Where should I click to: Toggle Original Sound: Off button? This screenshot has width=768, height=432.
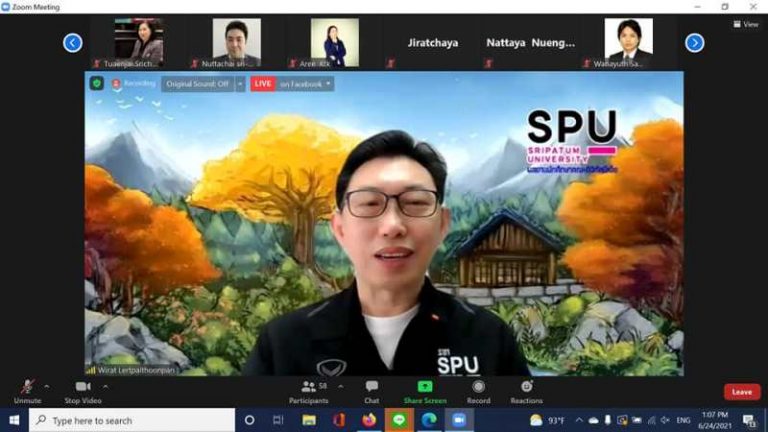pyautogui.click(x=197, y=84)
